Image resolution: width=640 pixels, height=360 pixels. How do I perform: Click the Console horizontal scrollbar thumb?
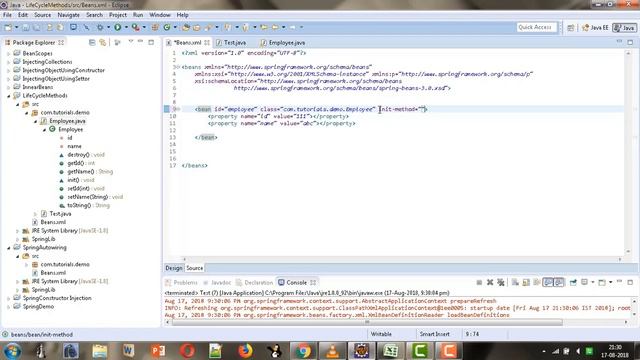[x=367, y=322]
